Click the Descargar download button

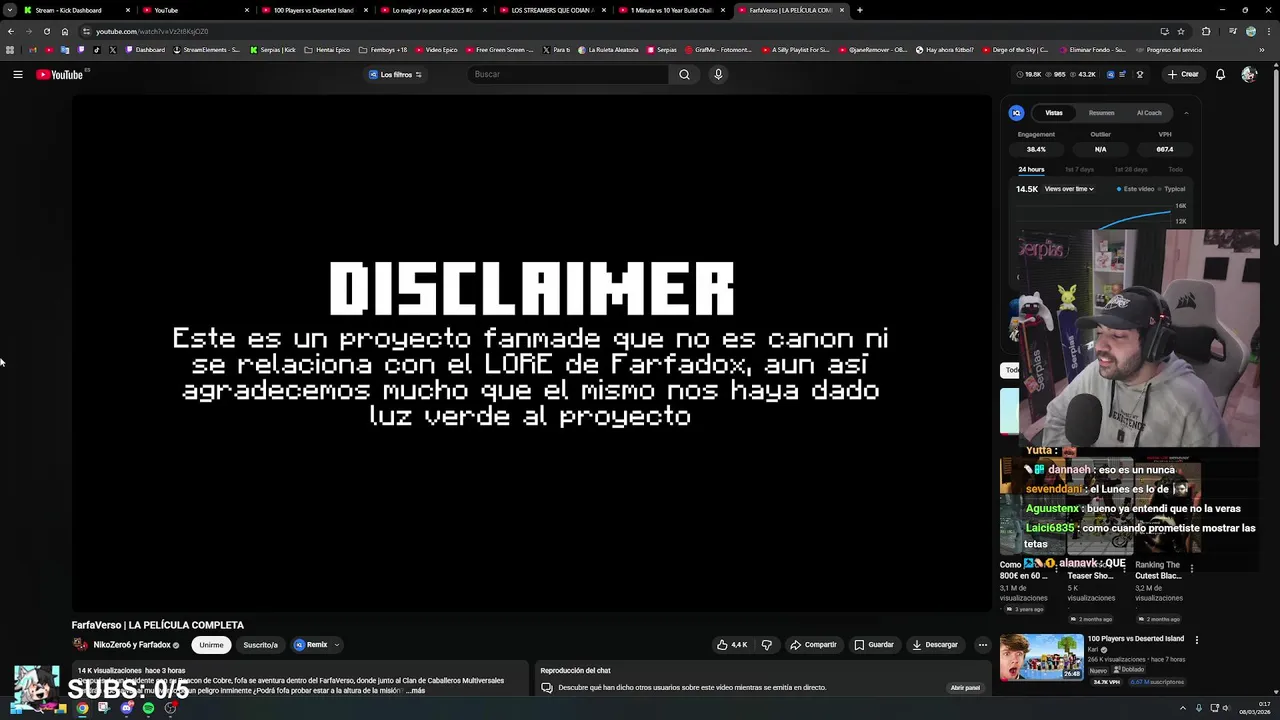coord(935,645)
